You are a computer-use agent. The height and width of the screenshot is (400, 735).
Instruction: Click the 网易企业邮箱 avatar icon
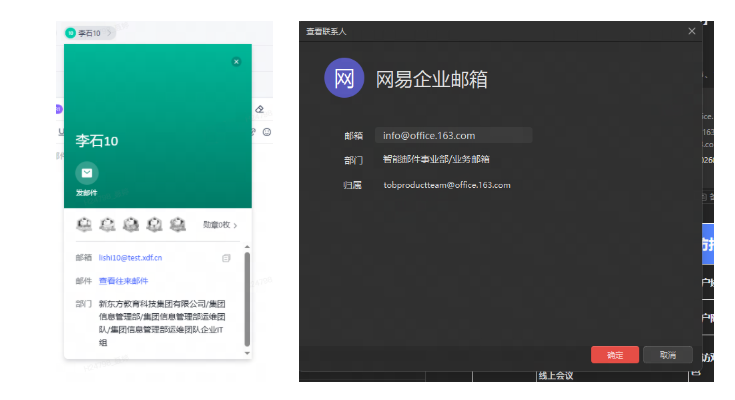pyautogui.click(x=344, y=78)
